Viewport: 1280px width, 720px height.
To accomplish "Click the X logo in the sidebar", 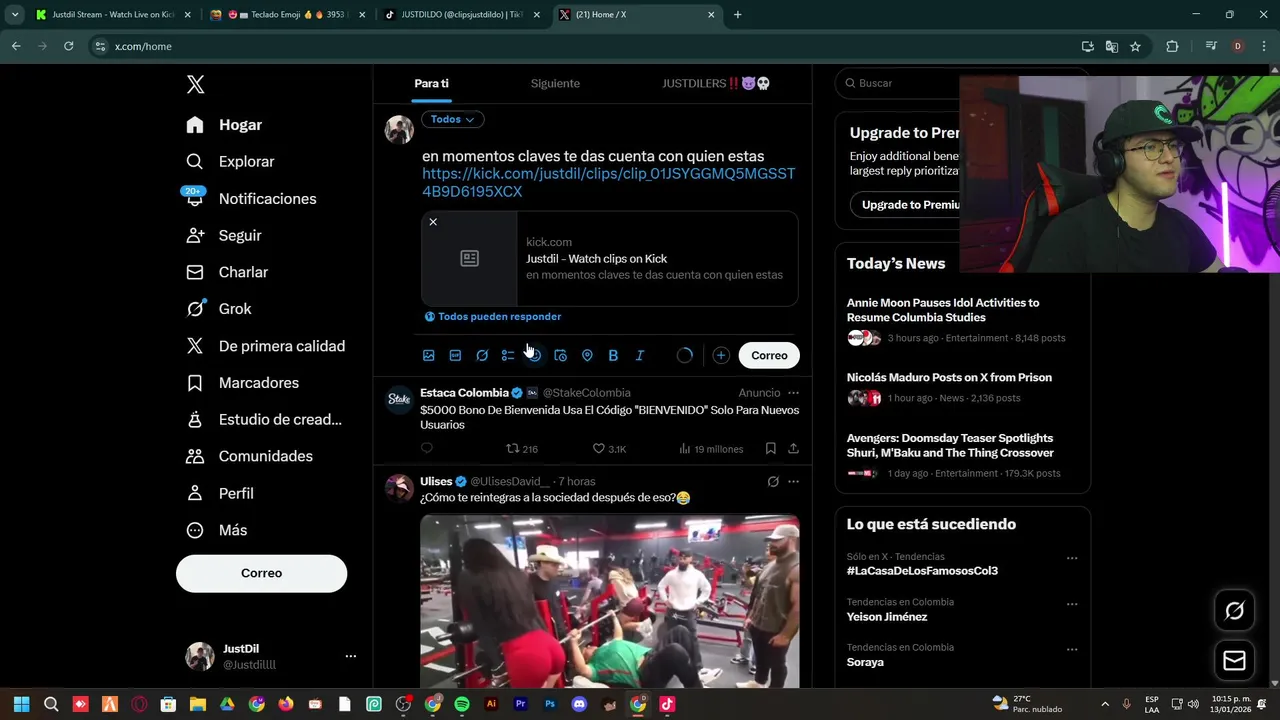I will (x=196, y=84).
